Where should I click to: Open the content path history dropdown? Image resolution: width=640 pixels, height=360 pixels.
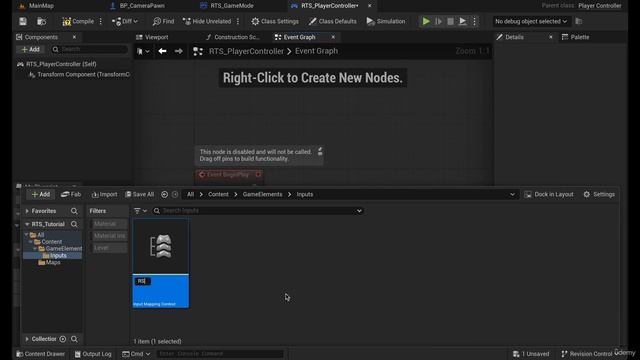tap(512, 195)
